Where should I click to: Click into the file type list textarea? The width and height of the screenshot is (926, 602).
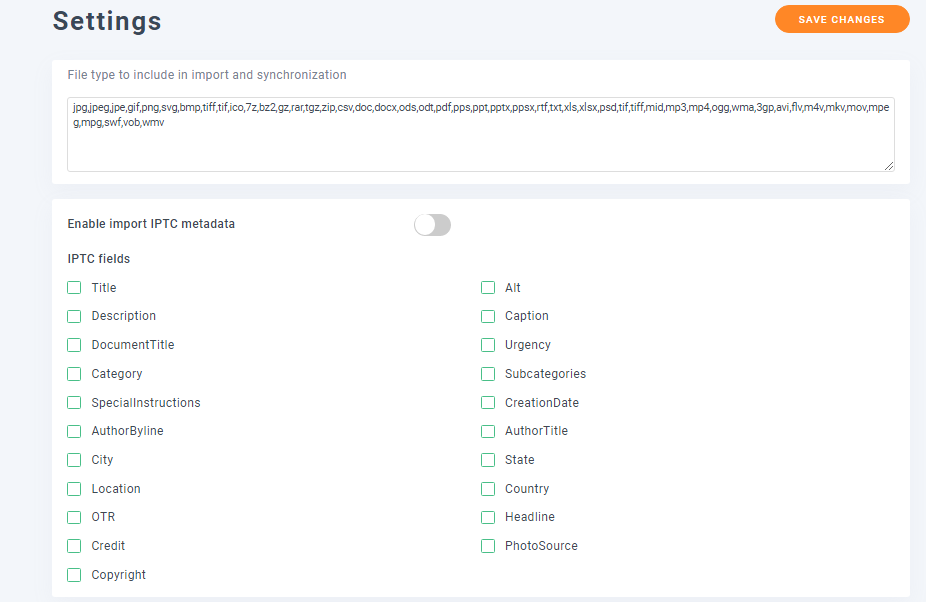pyautogui.click(x=481, y=135)
